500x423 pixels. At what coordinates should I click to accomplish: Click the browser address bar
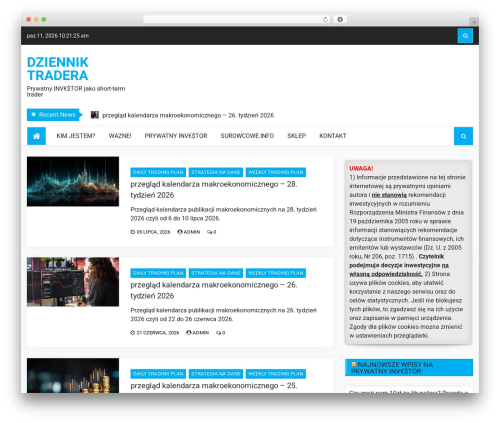click(236, 19)
